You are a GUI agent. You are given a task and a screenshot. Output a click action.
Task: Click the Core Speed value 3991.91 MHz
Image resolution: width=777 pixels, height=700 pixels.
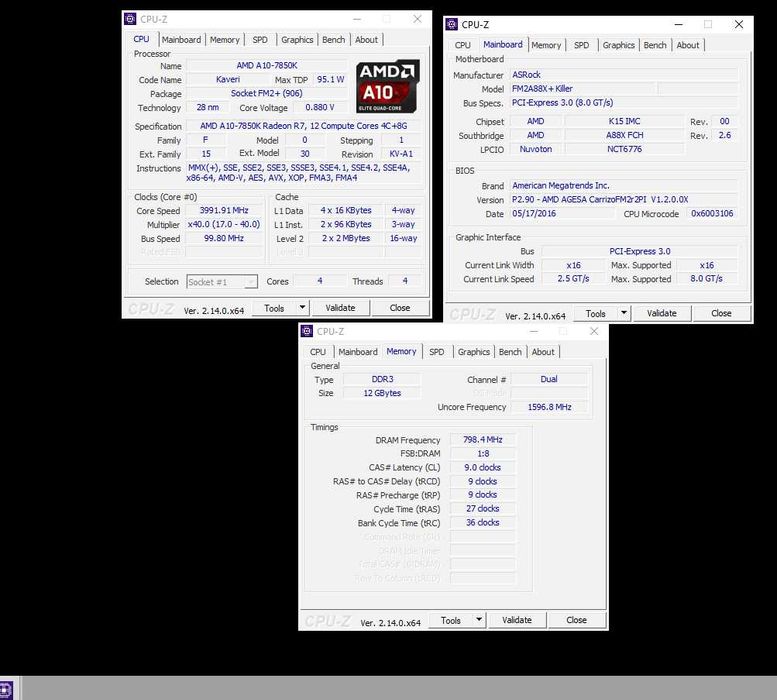pos(224,211)
